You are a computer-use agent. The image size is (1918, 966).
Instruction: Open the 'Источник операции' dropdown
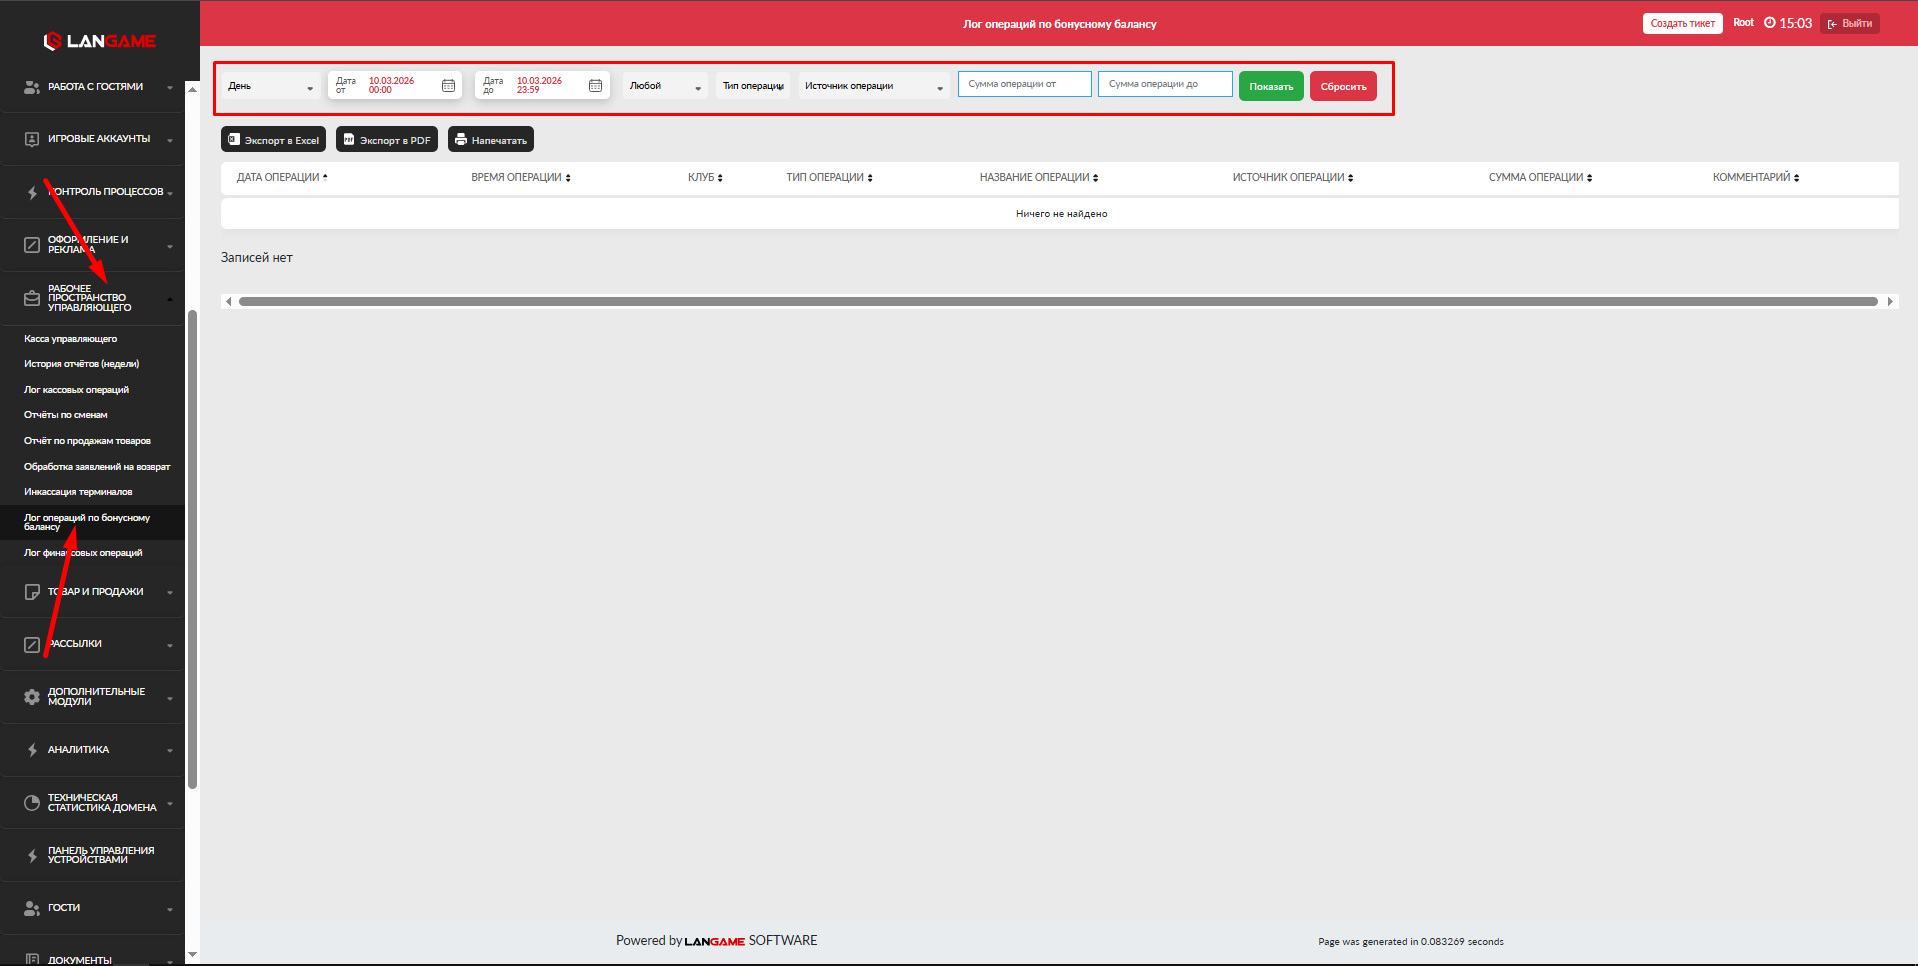873,87
